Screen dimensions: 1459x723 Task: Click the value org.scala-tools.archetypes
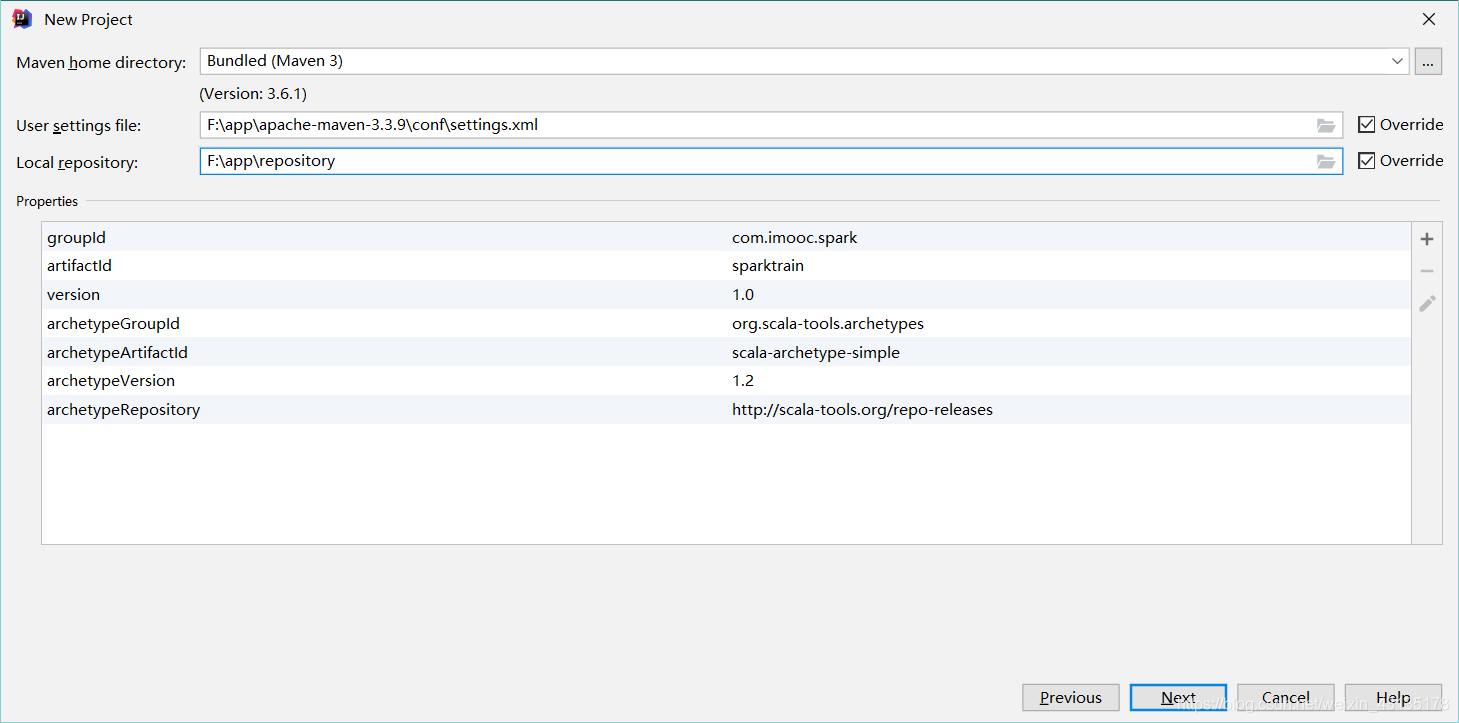coord(828,324)
